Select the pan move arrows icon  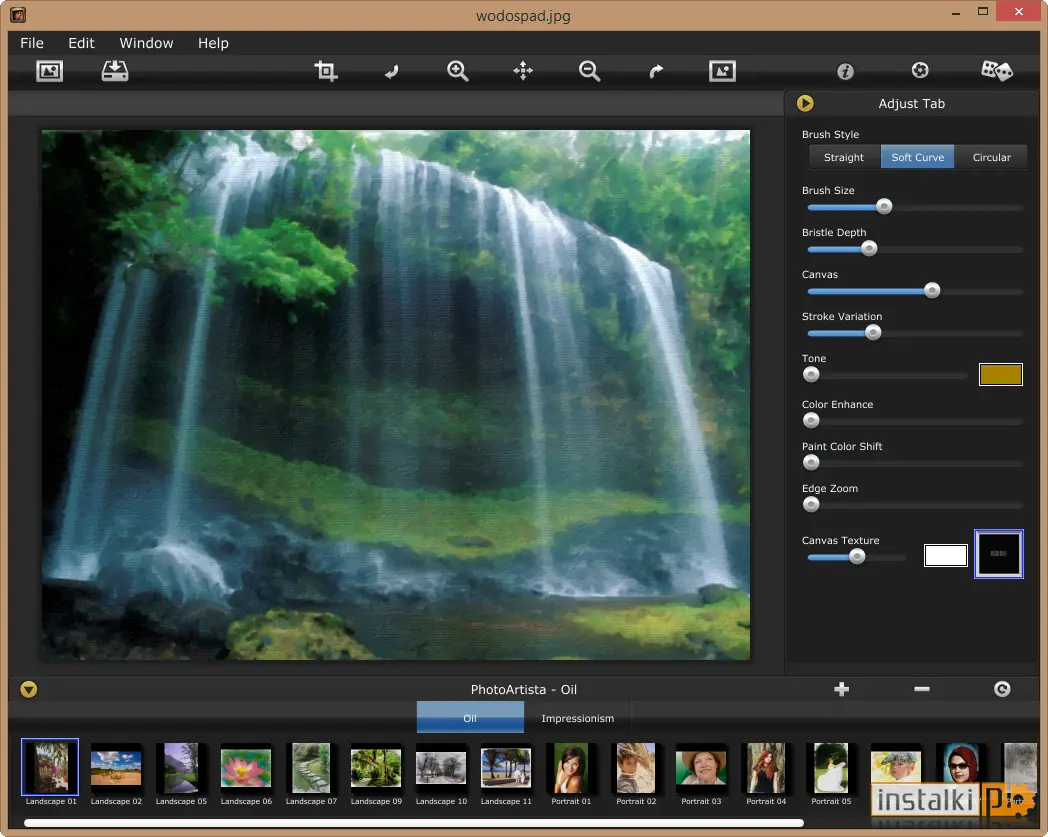coord(523,71)
